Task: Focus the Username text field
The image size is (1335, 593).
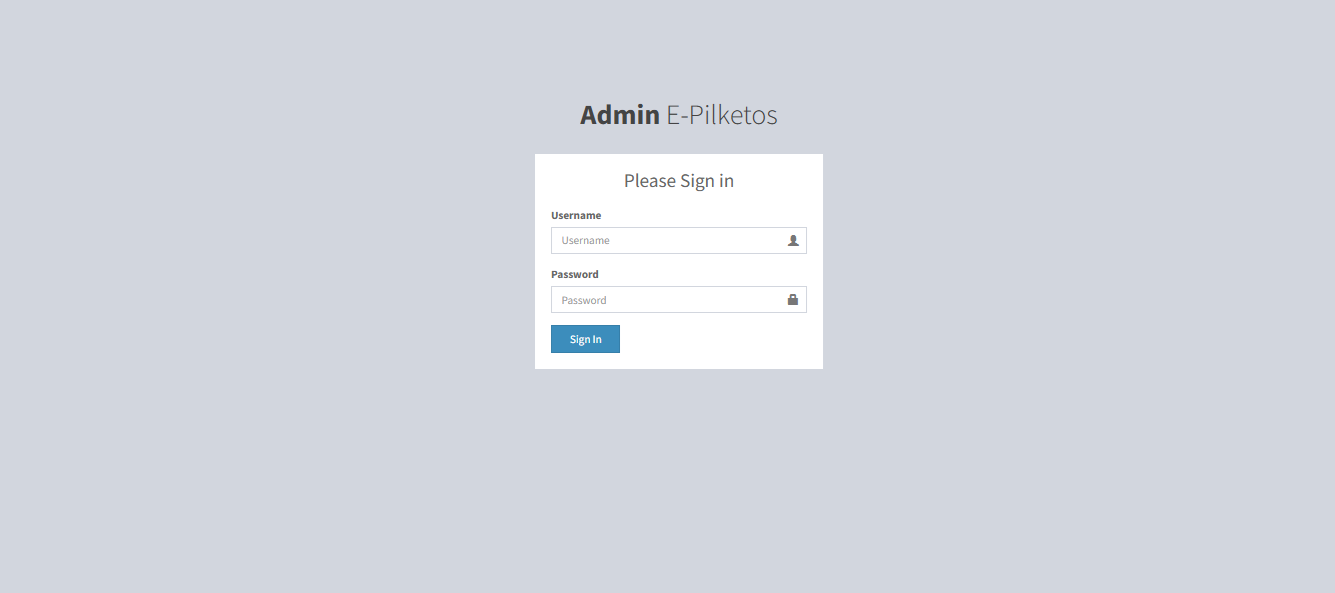Action: (x=678, y=240)
